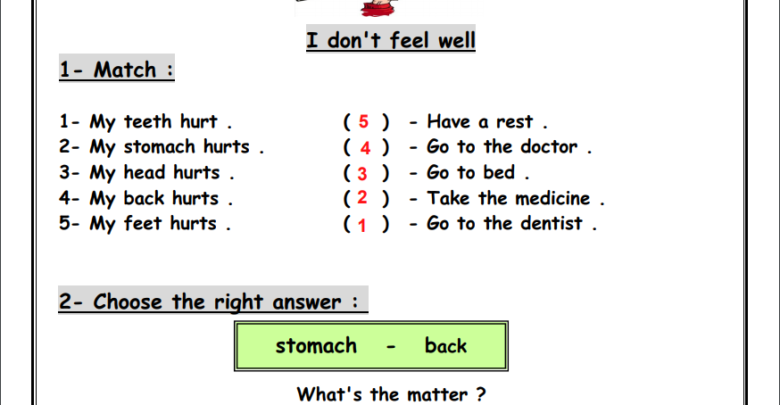Image resolution: width=780 pixels, height=405 pixels.
Task: Click the sentence My stomach hurts
Action: point(162,147)
